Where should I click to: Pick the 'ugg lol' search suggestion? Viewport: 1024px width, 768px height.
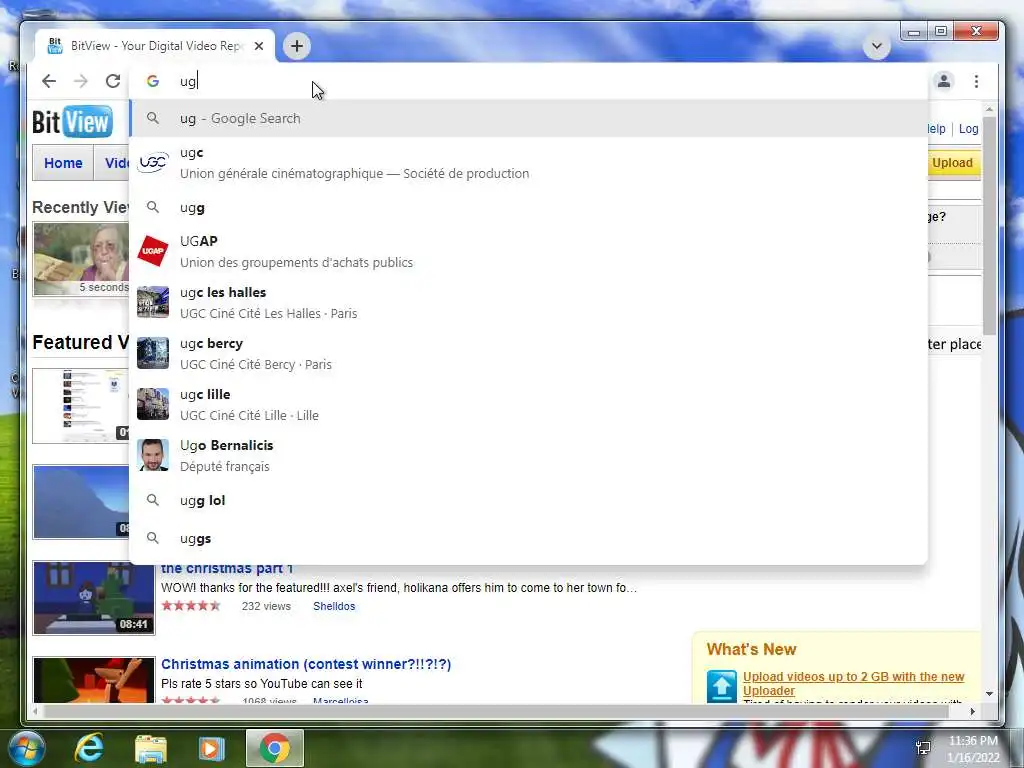coord(528,500)
